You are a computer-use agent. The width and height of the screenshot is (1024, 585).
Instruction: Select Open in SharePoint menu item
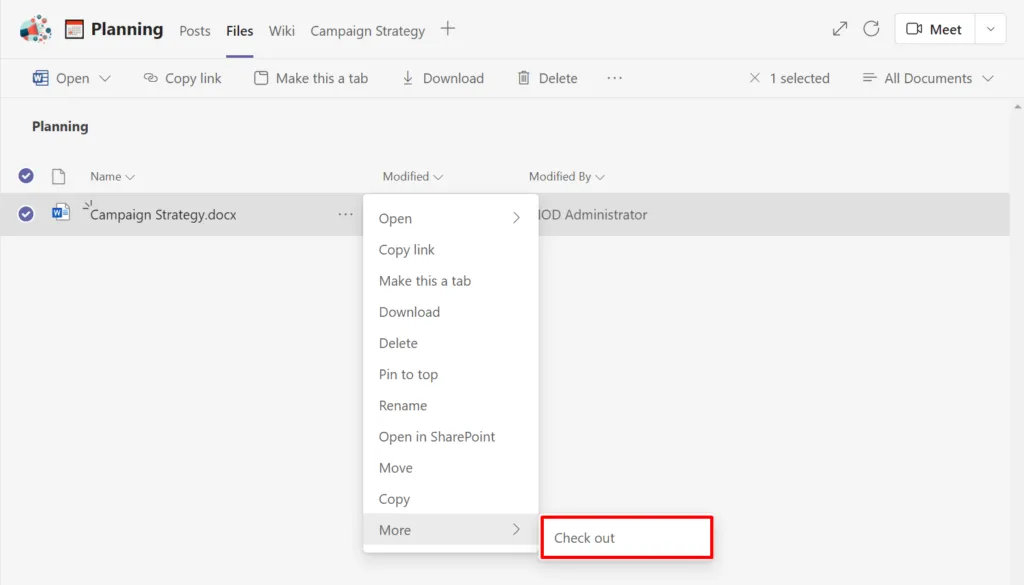(451, 437)
